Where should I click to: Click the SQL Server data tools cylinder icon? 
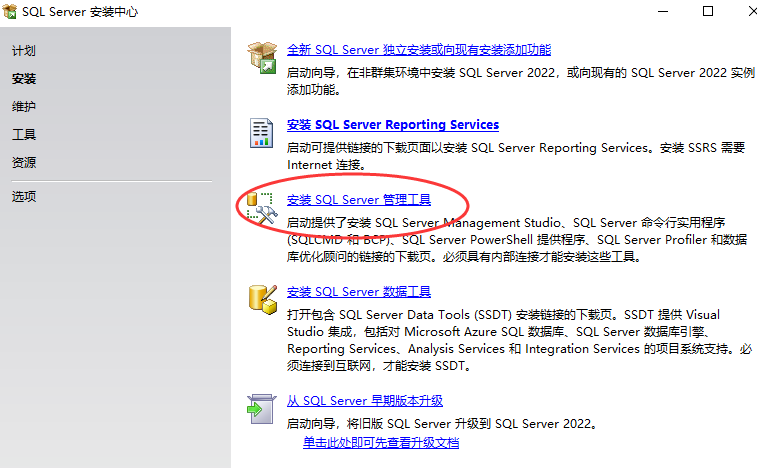(263, 299)
